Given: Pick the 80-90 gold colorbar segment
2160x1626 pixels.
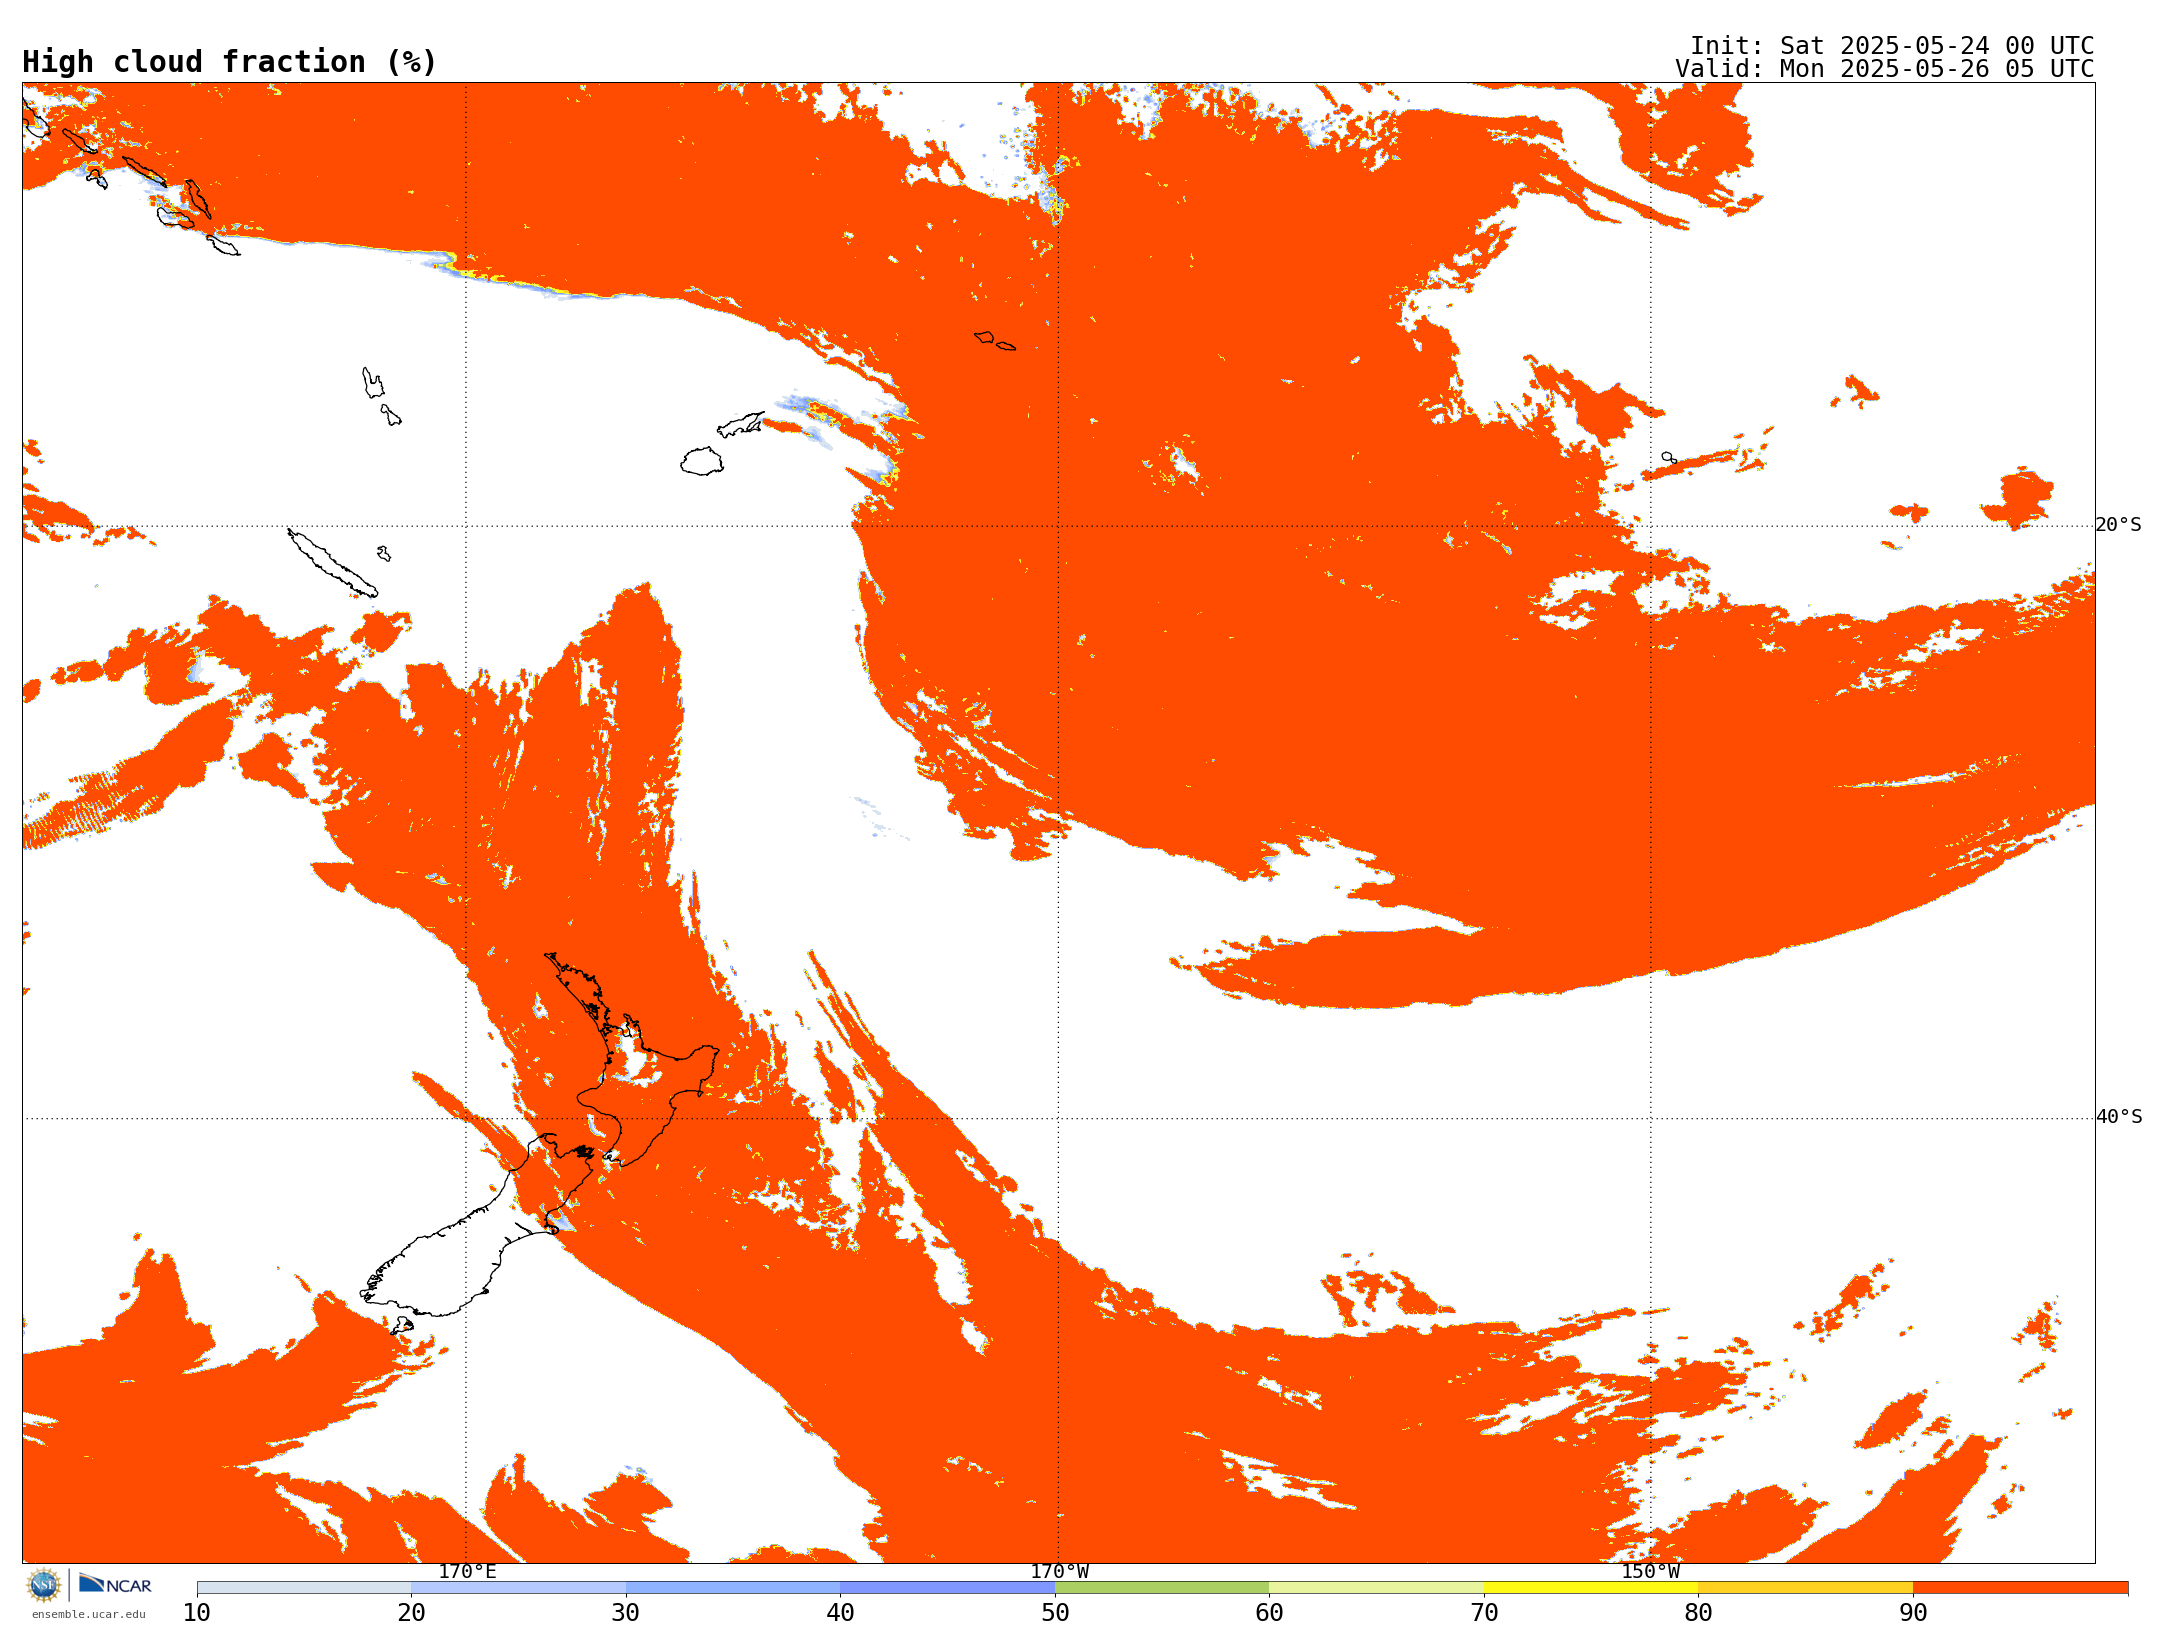Looking at the screenshot, I should tap(1806, 1588).
